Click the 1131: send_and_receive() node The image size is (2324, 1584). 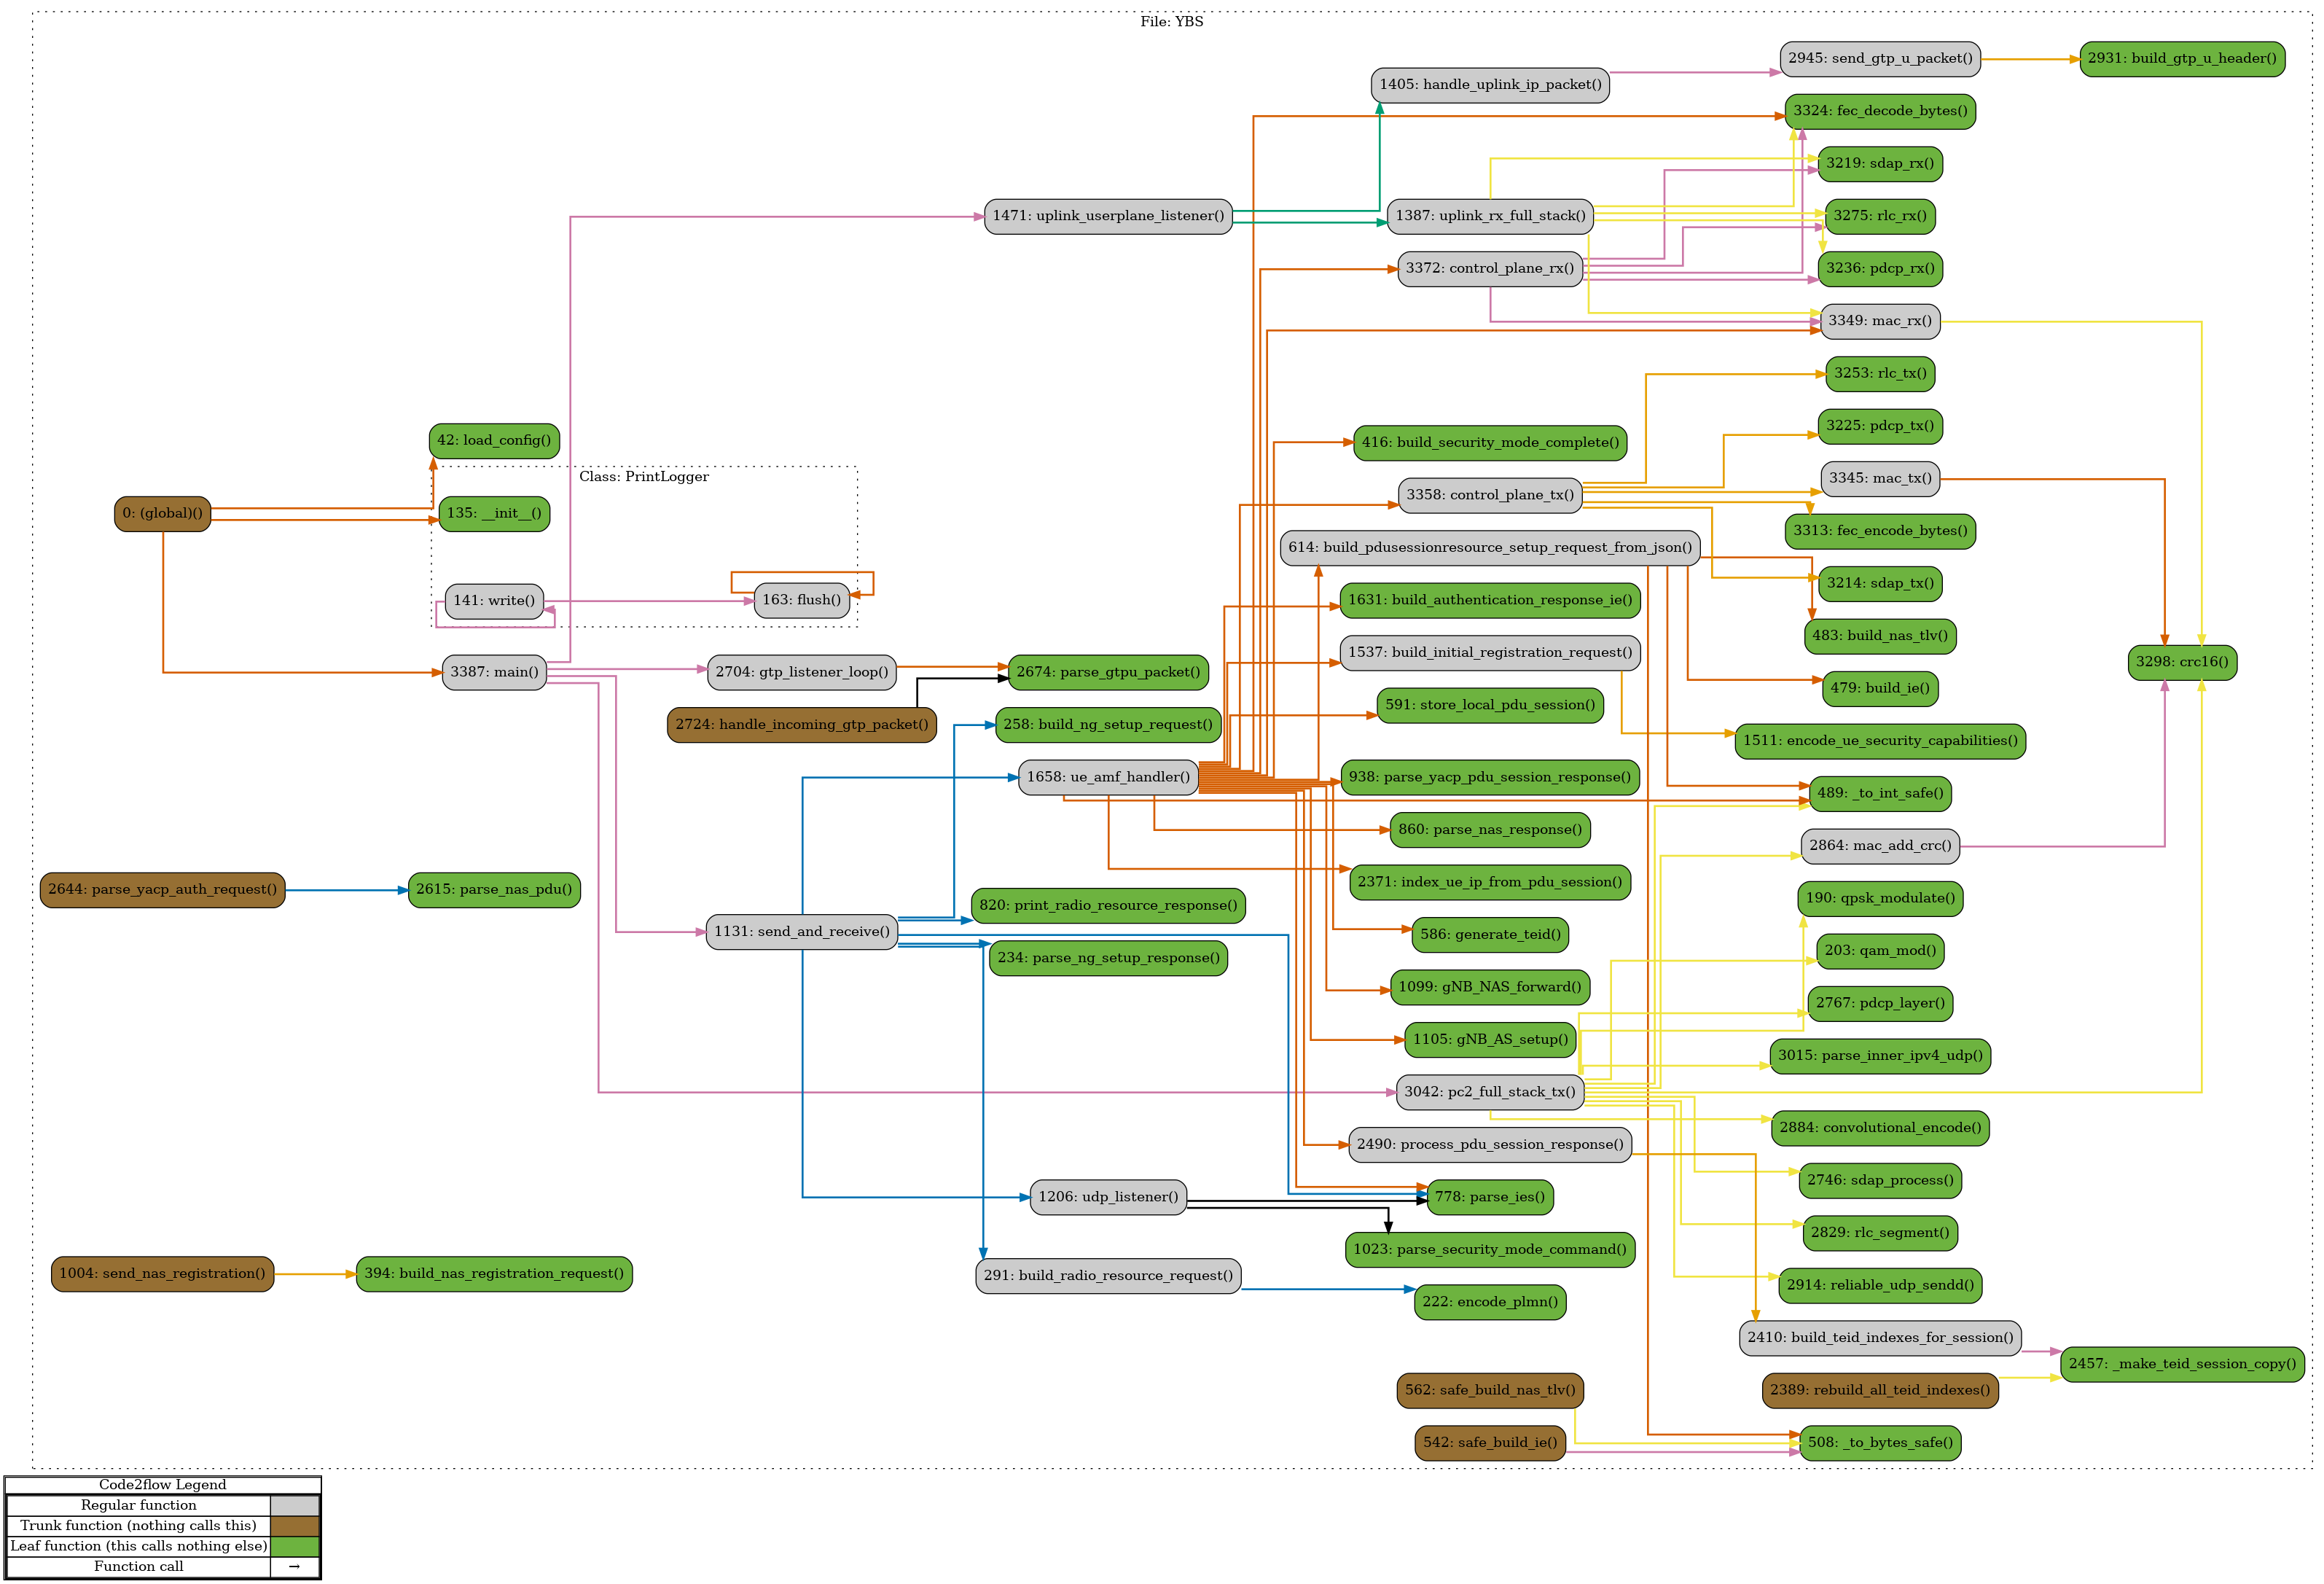coord(801,932)
